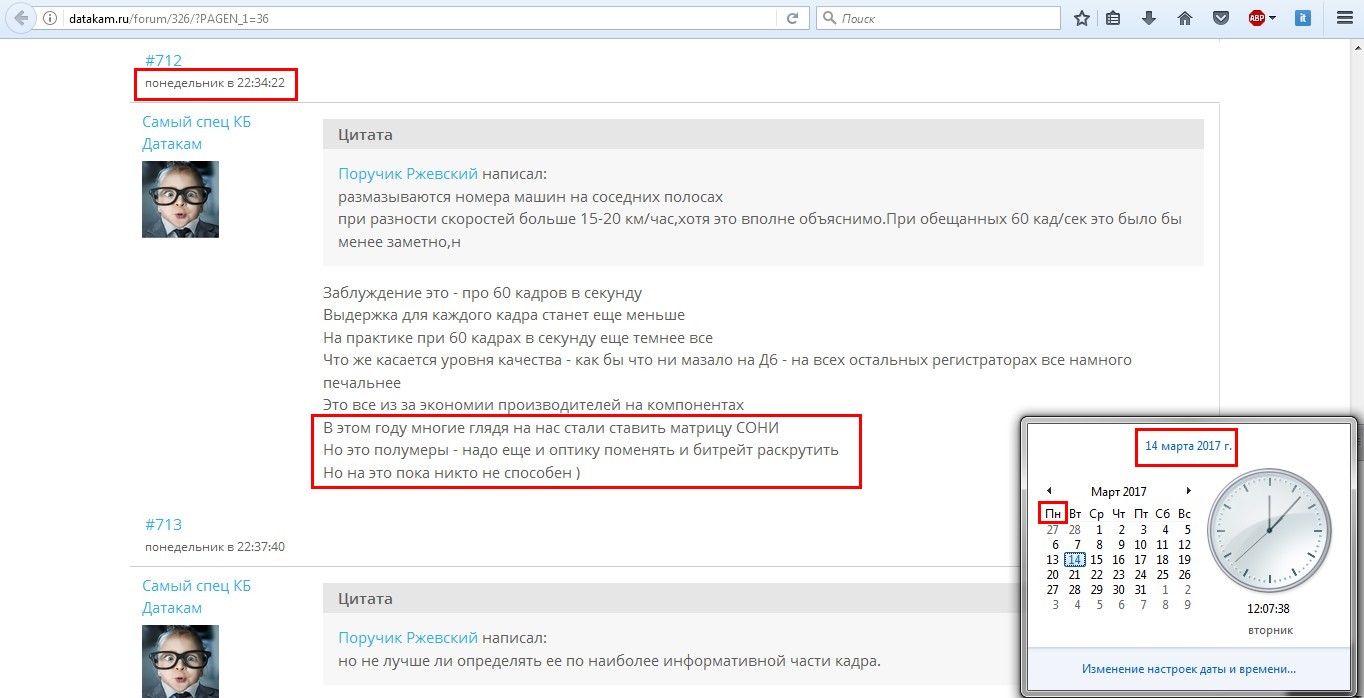Open Изменение настроек даты и времени link
1364x698 pixels.
(1189, 668)
